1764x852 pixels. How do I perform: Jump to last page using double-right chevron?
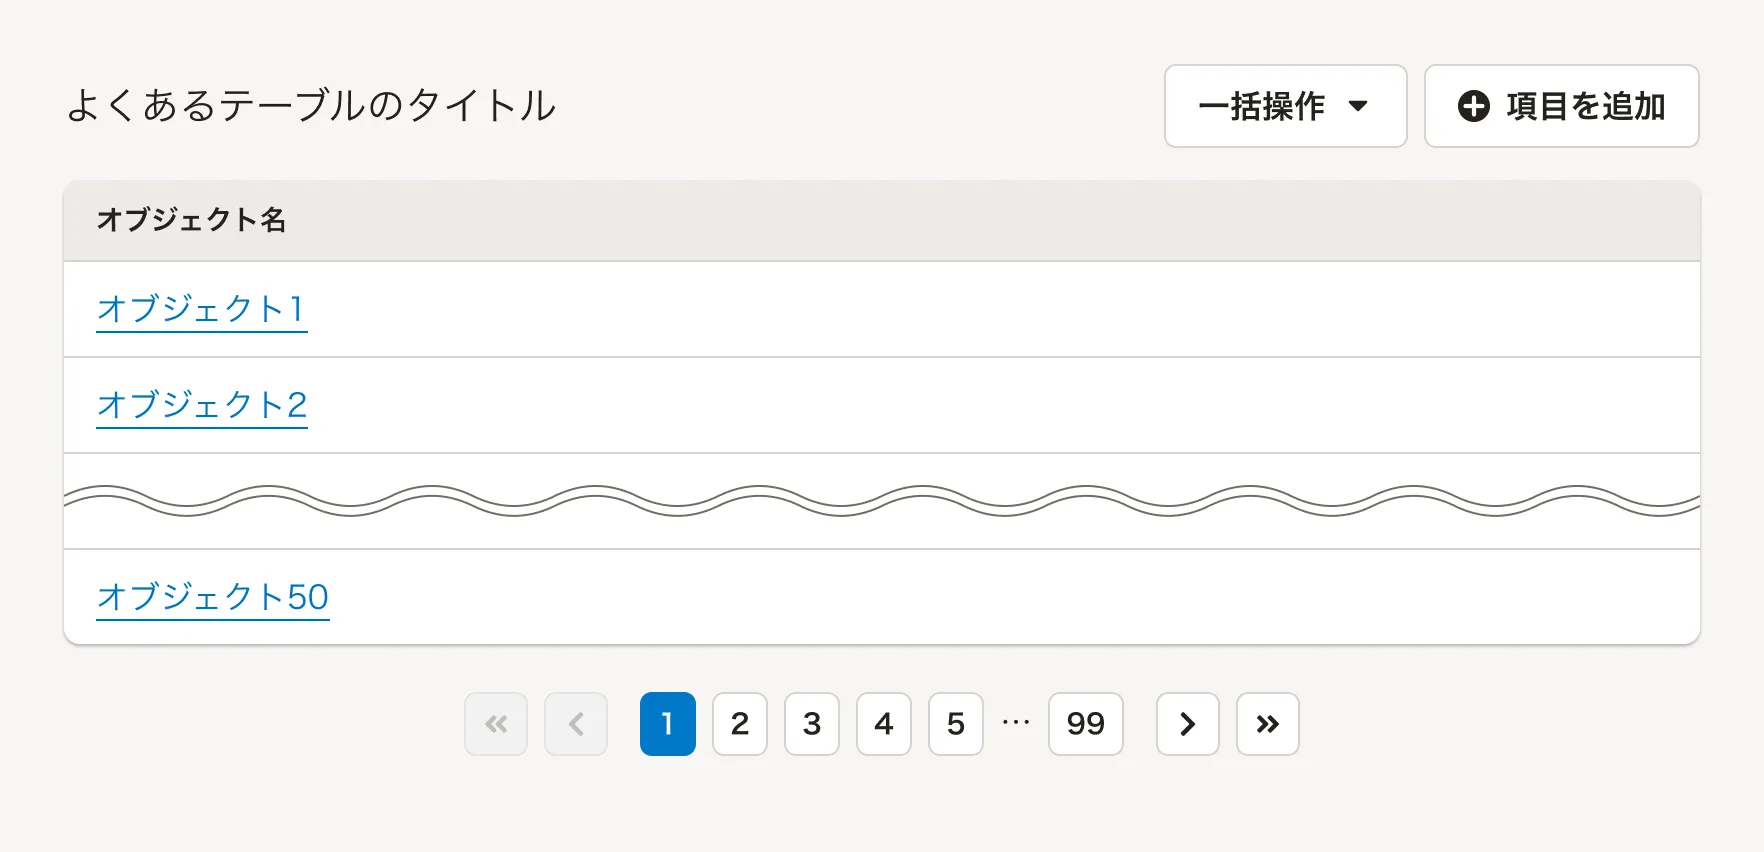click(x=1267, y=724)
